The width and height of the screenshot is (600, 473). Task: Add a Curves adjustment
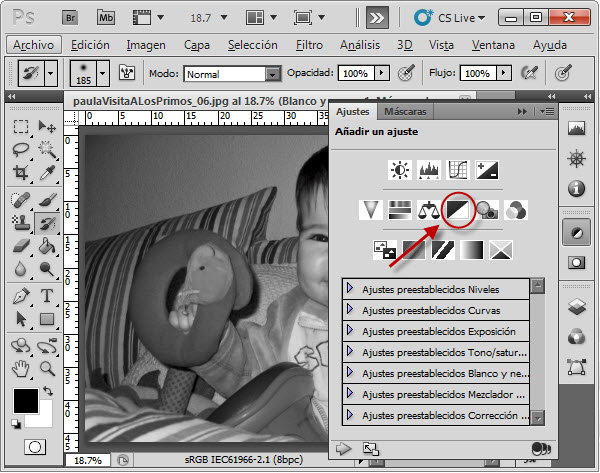pos(458,170)
